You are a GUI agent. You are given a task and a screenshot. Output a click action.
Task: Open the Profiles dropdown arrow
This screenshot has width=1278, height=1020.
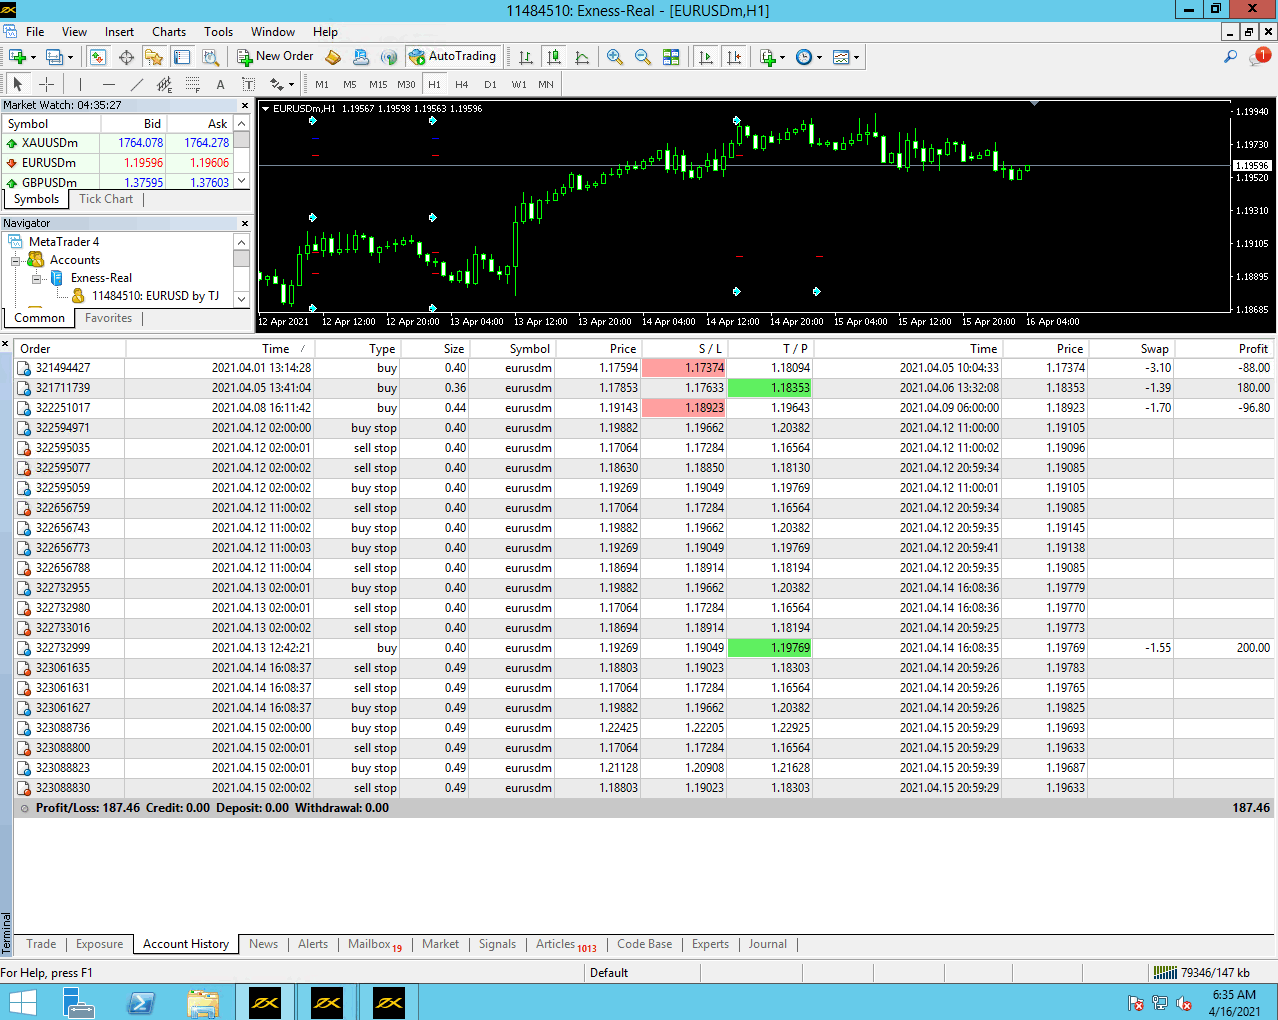click(x=70, y=58)
